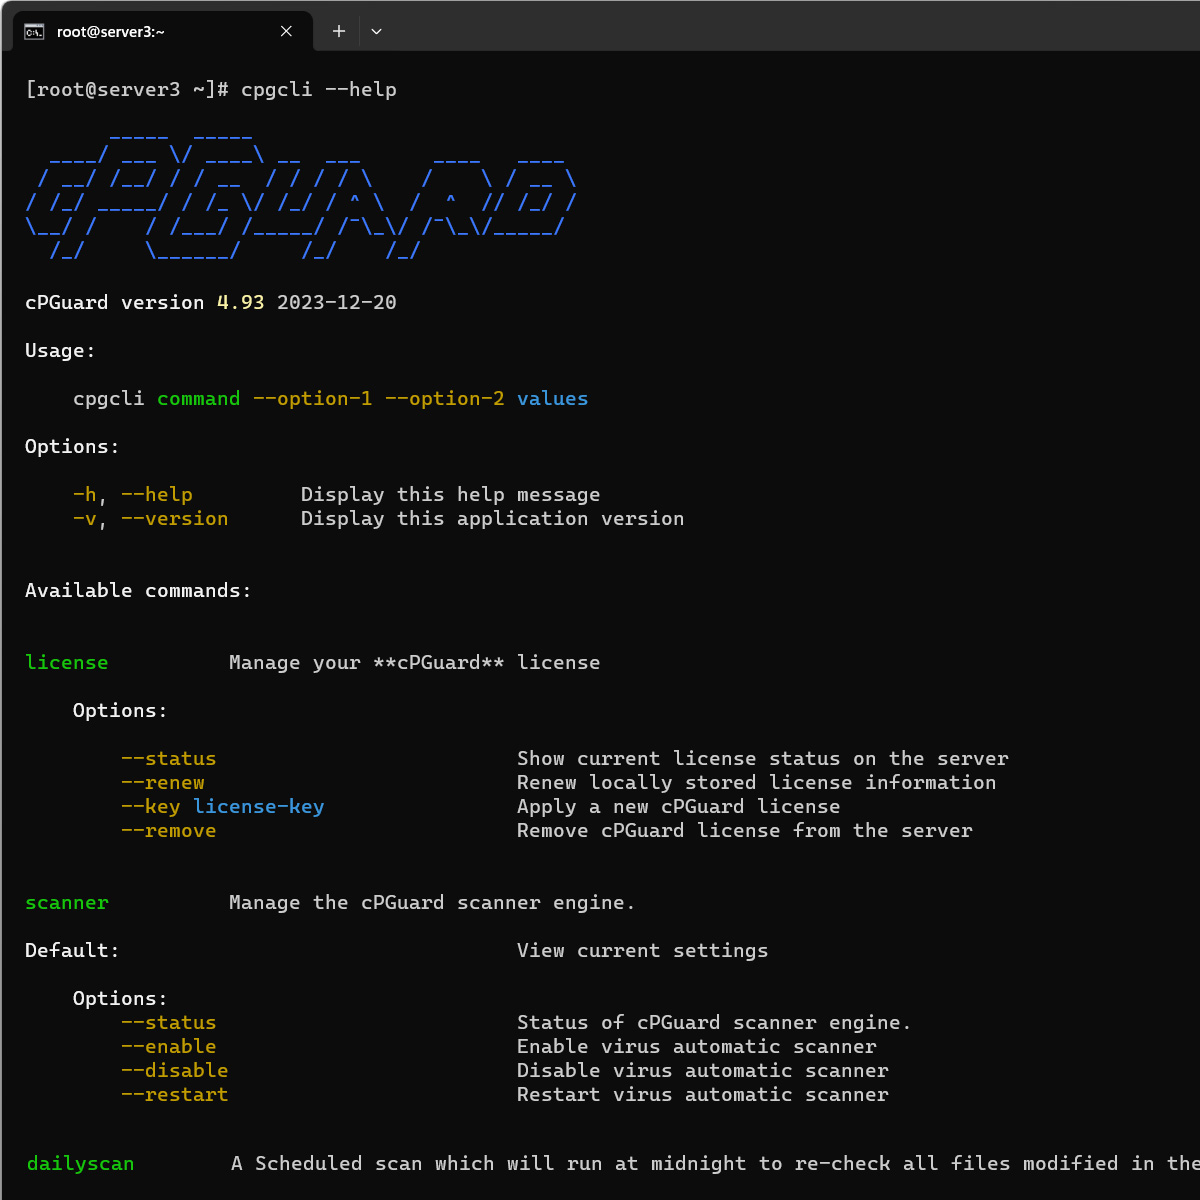
Task: Click the --renew license option
Action: (x=163, y=782)
